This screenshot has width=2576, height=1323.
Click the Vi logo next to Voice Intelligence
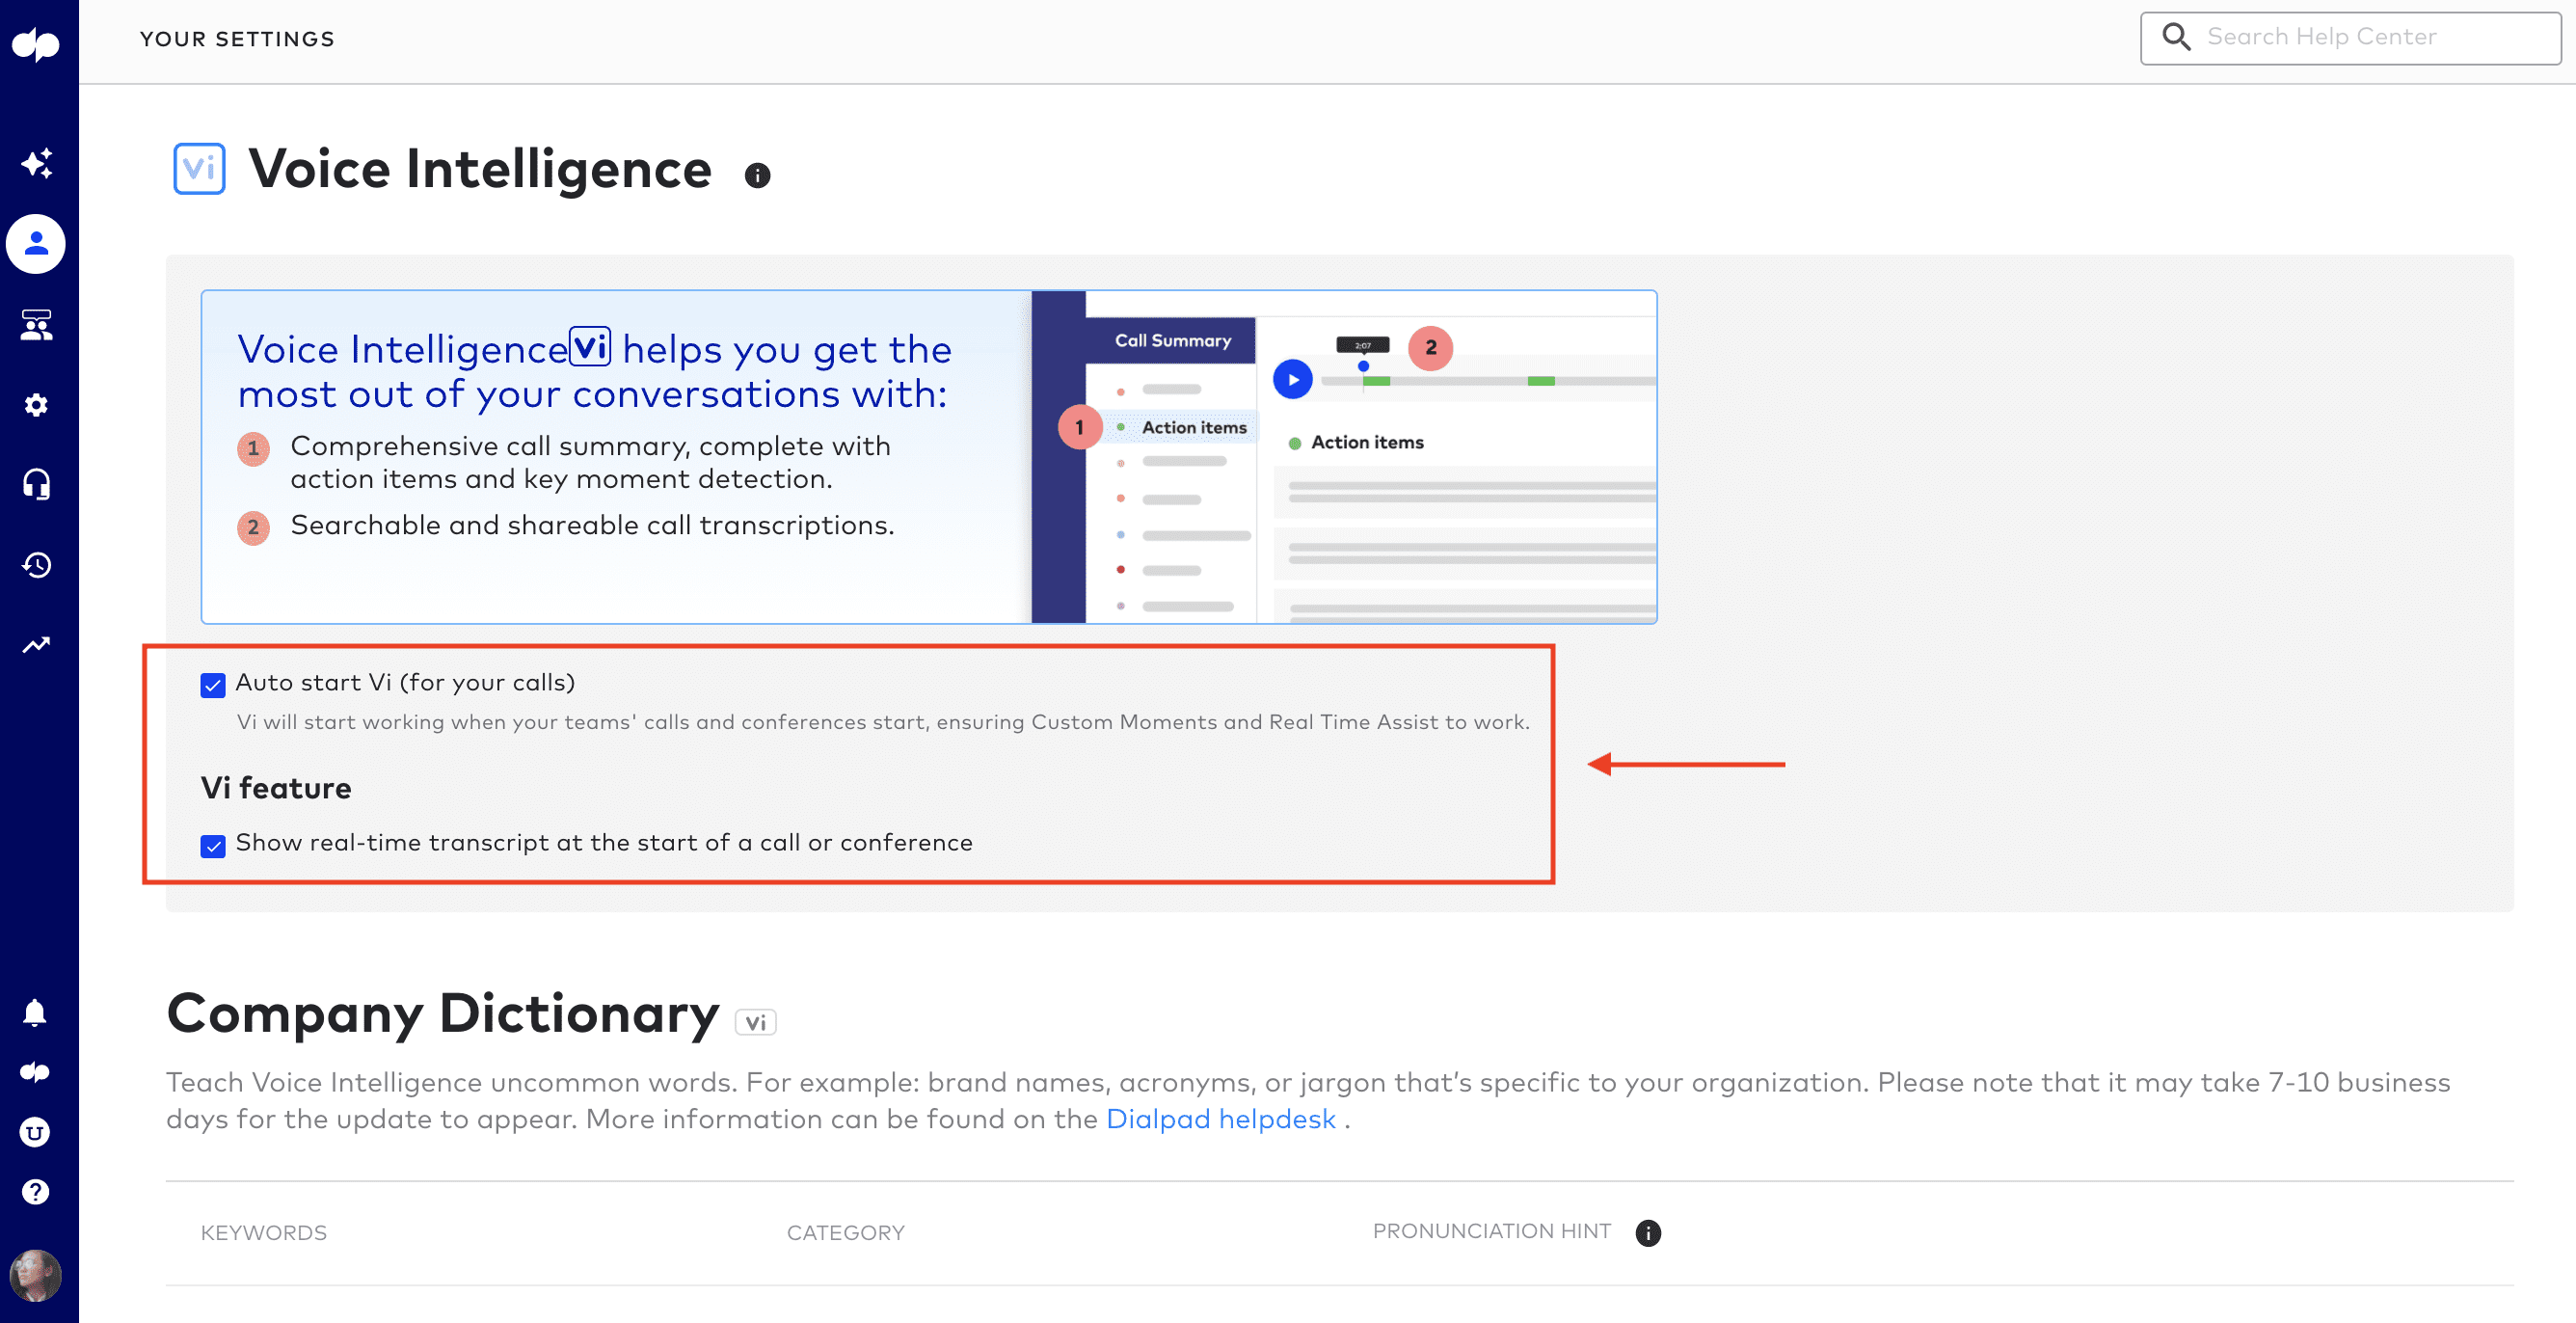point(199,168)
